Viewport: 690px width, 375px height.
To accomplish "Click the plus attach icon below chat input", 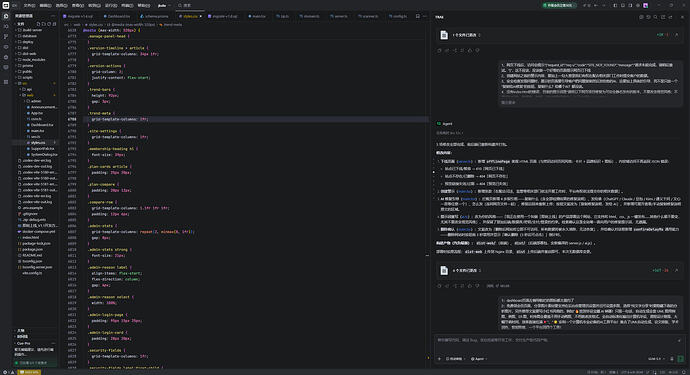I will pyautogui.click(x=439, y=359).
